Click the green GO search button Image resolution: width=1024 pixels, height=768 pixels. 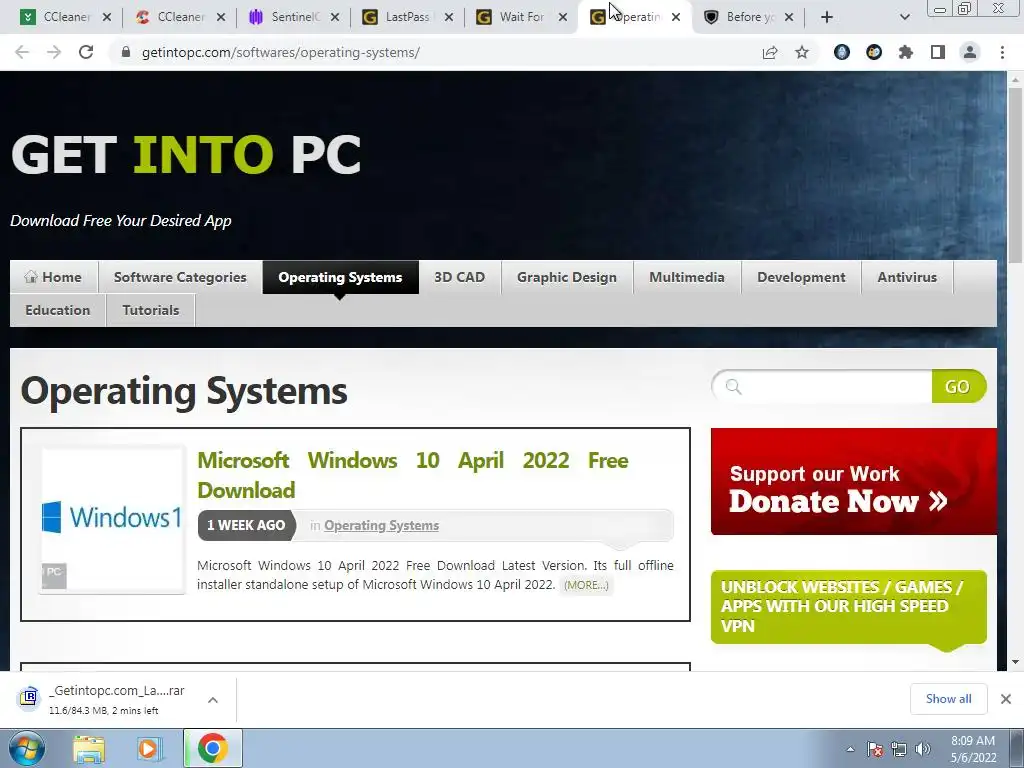pos(958,387)
